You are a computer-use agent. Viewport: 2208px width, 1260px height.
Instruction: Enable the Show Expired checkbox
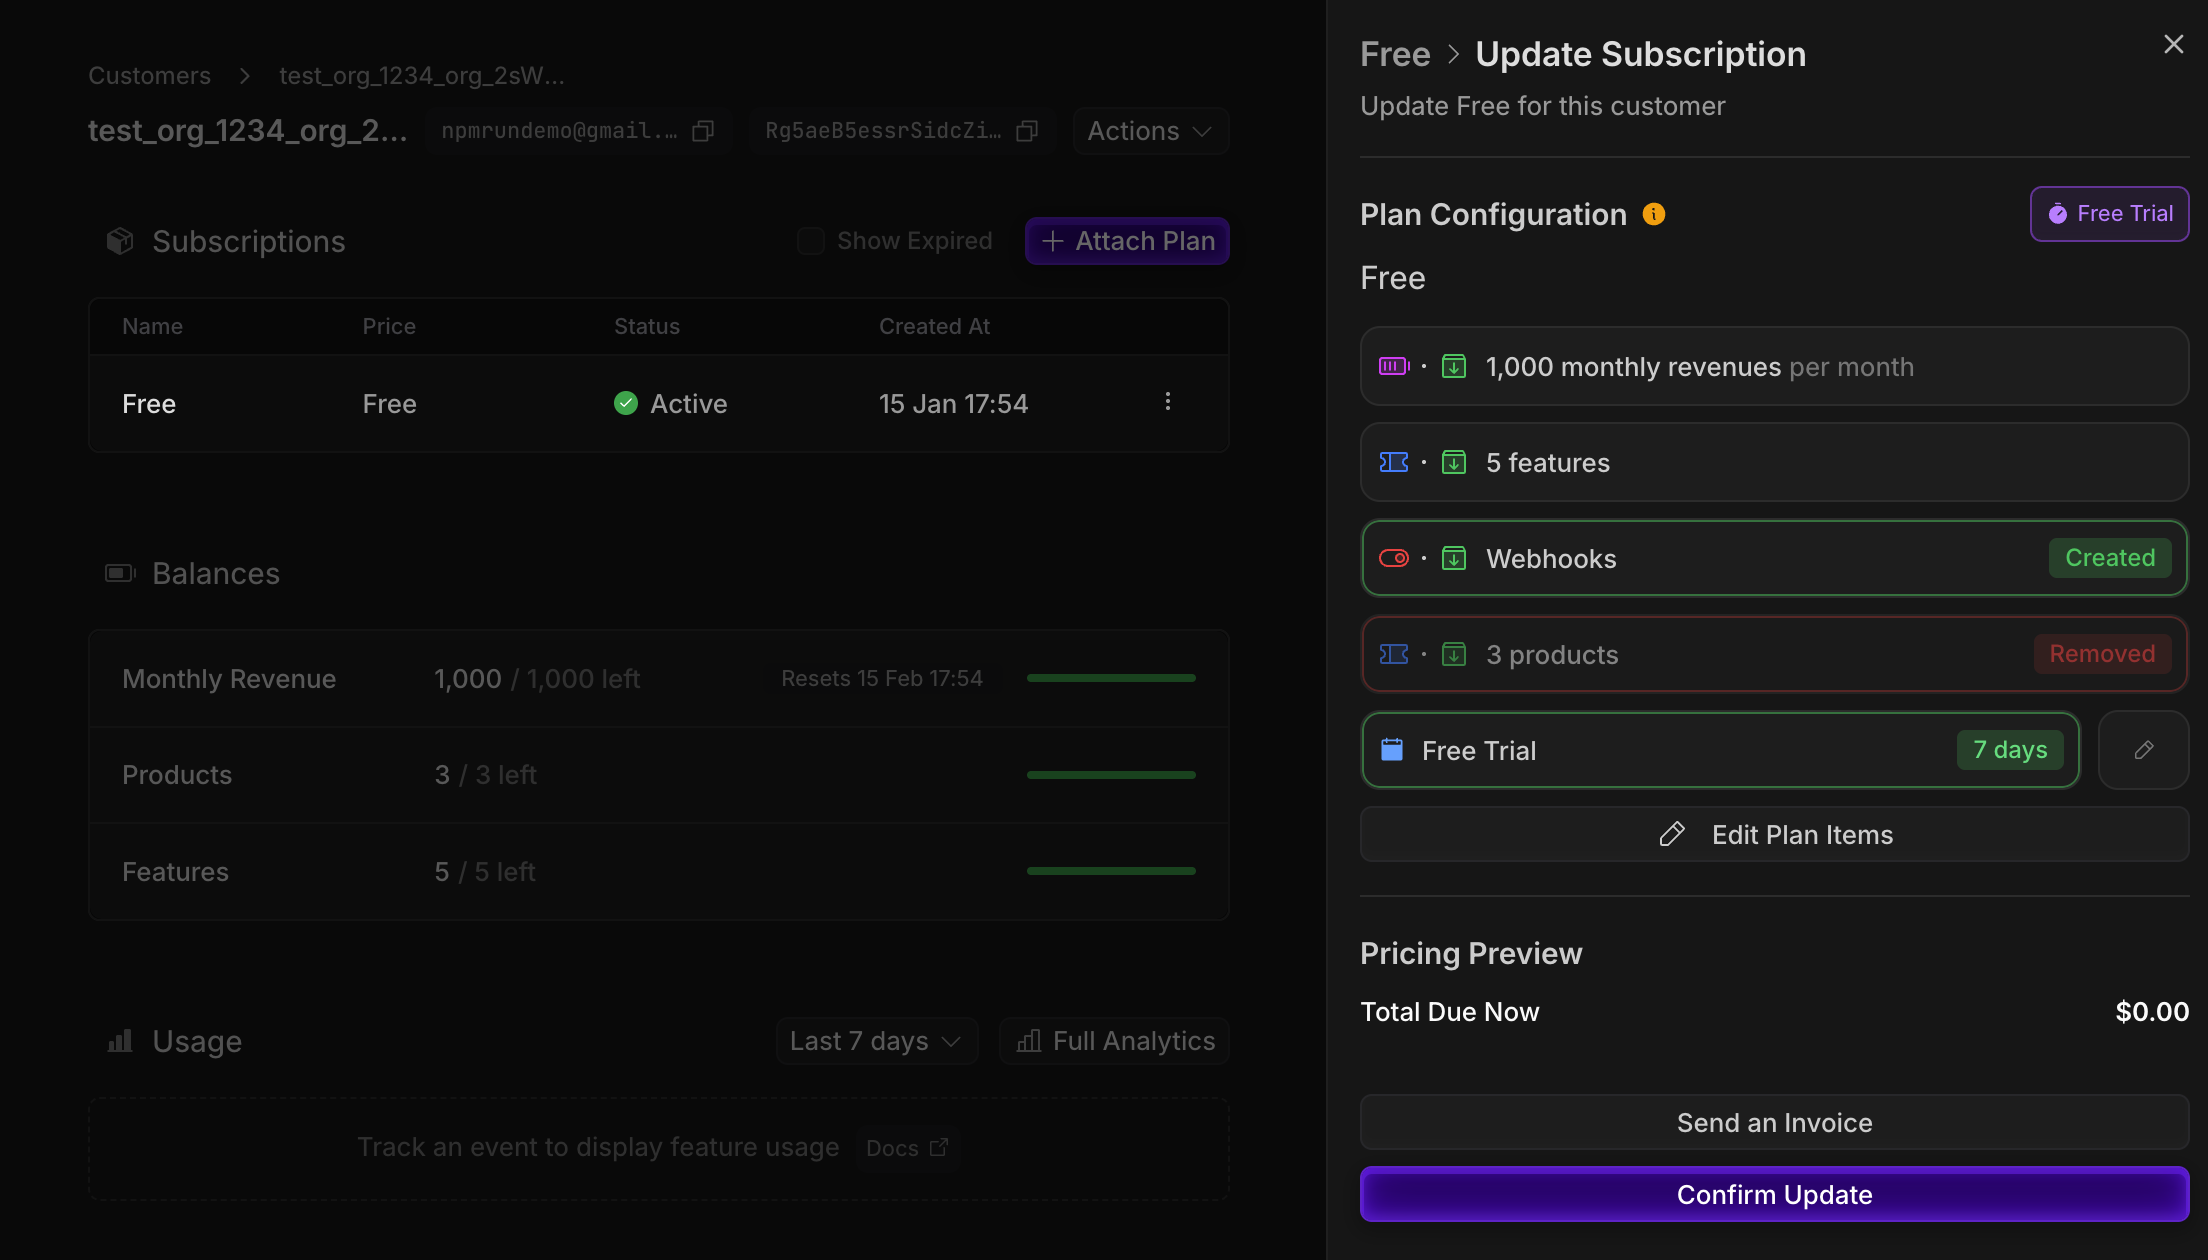coord(810,241)
